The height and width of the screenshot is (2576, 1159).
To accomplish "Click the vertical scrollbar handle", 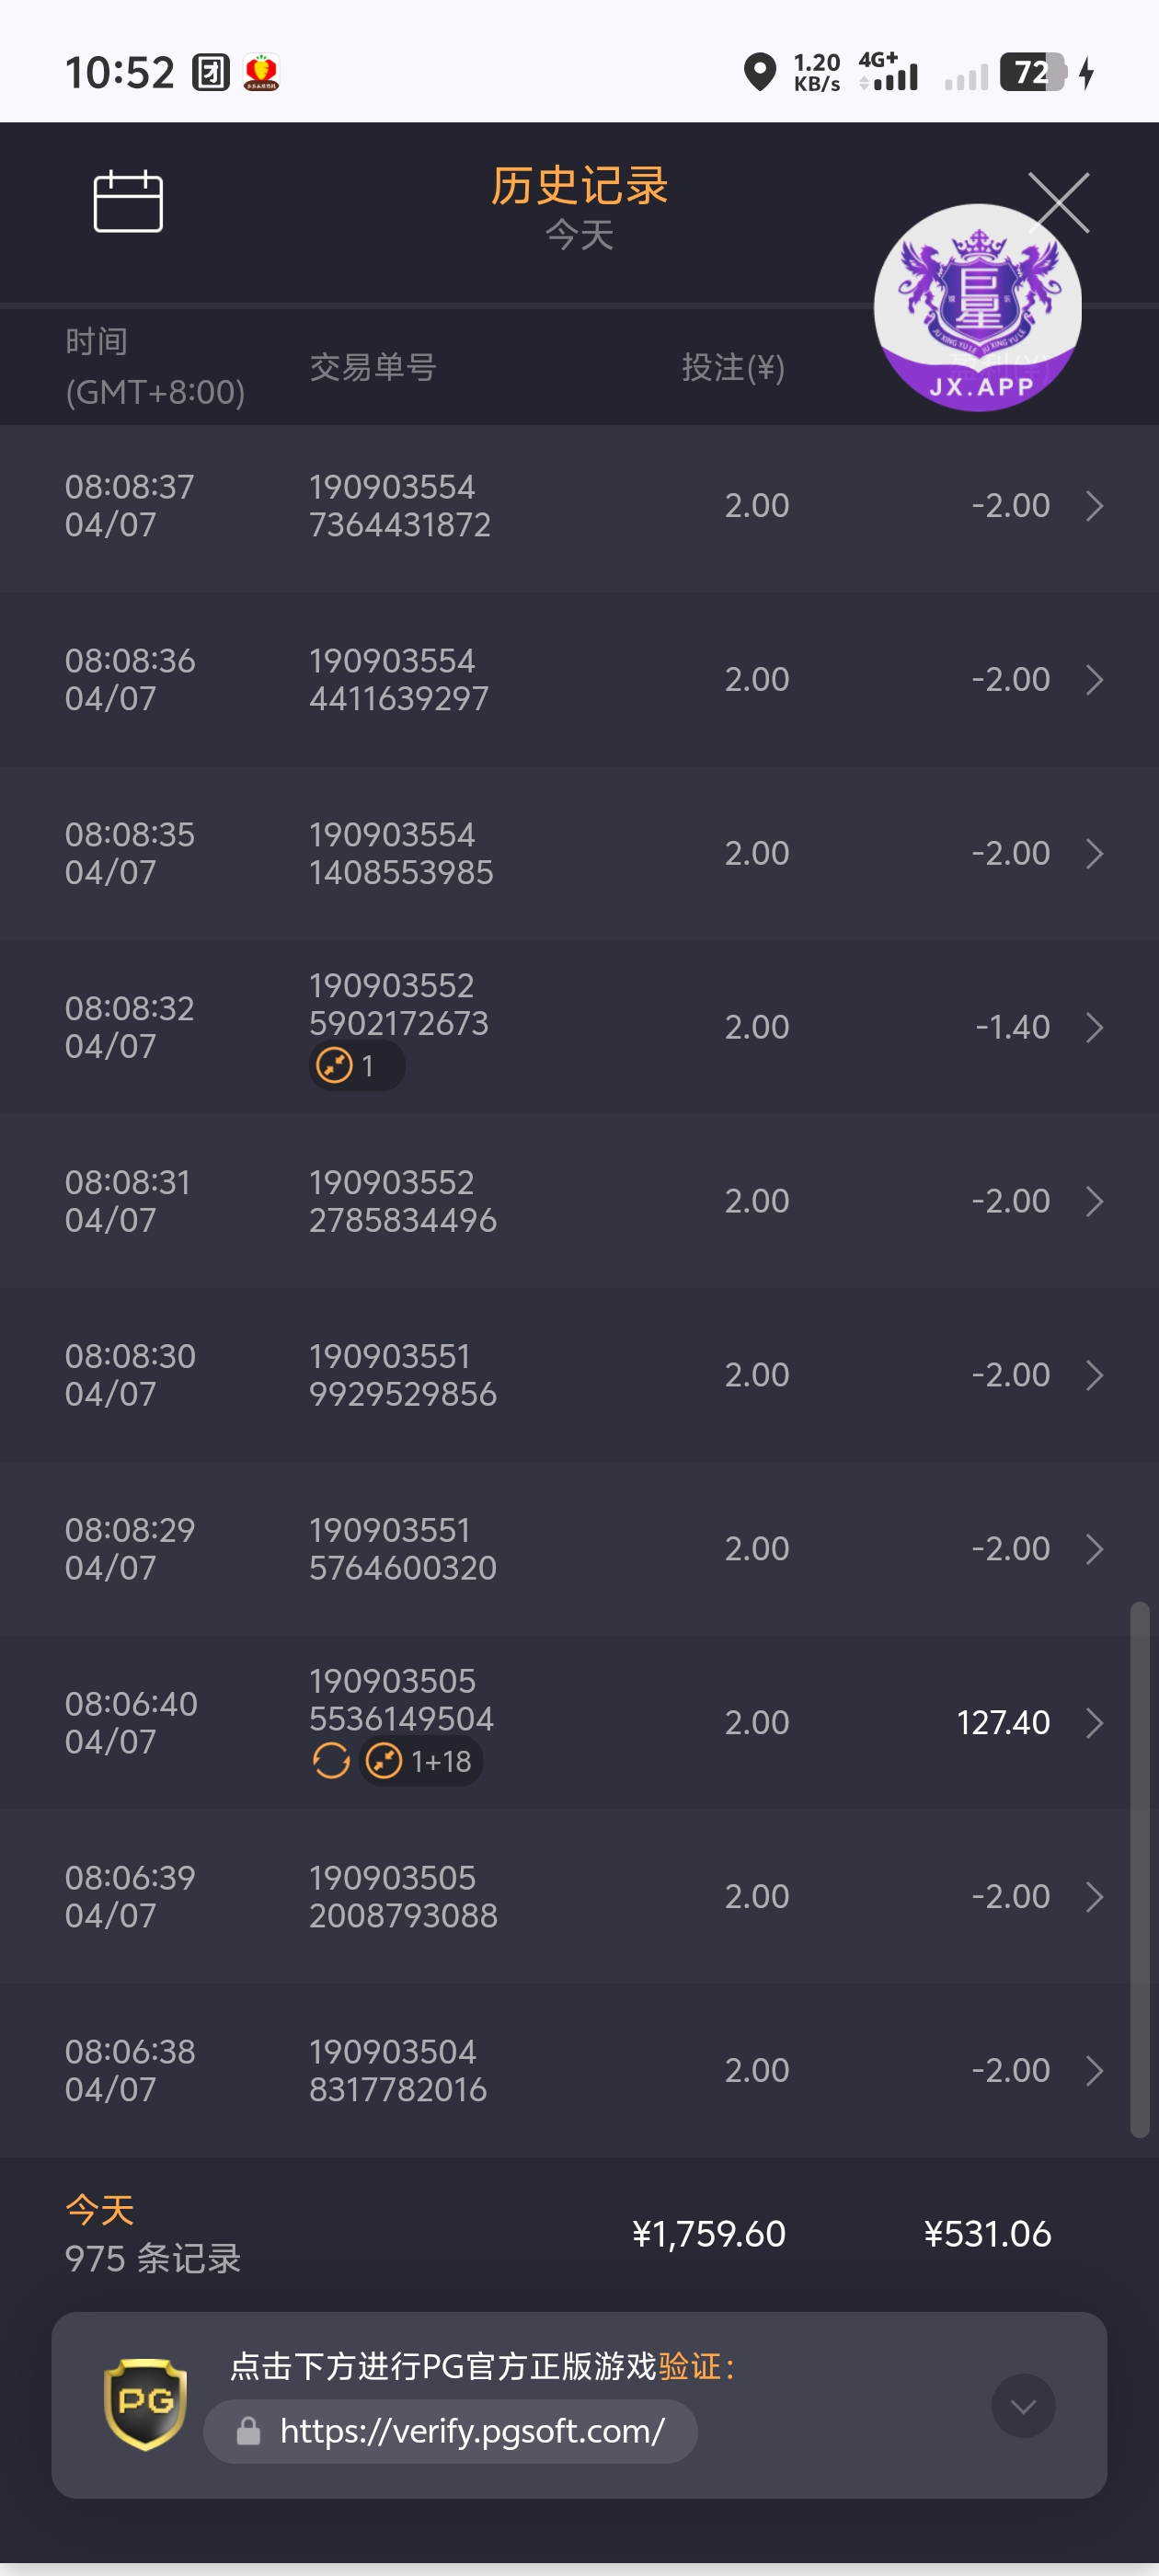I will coord(1139,1870).
